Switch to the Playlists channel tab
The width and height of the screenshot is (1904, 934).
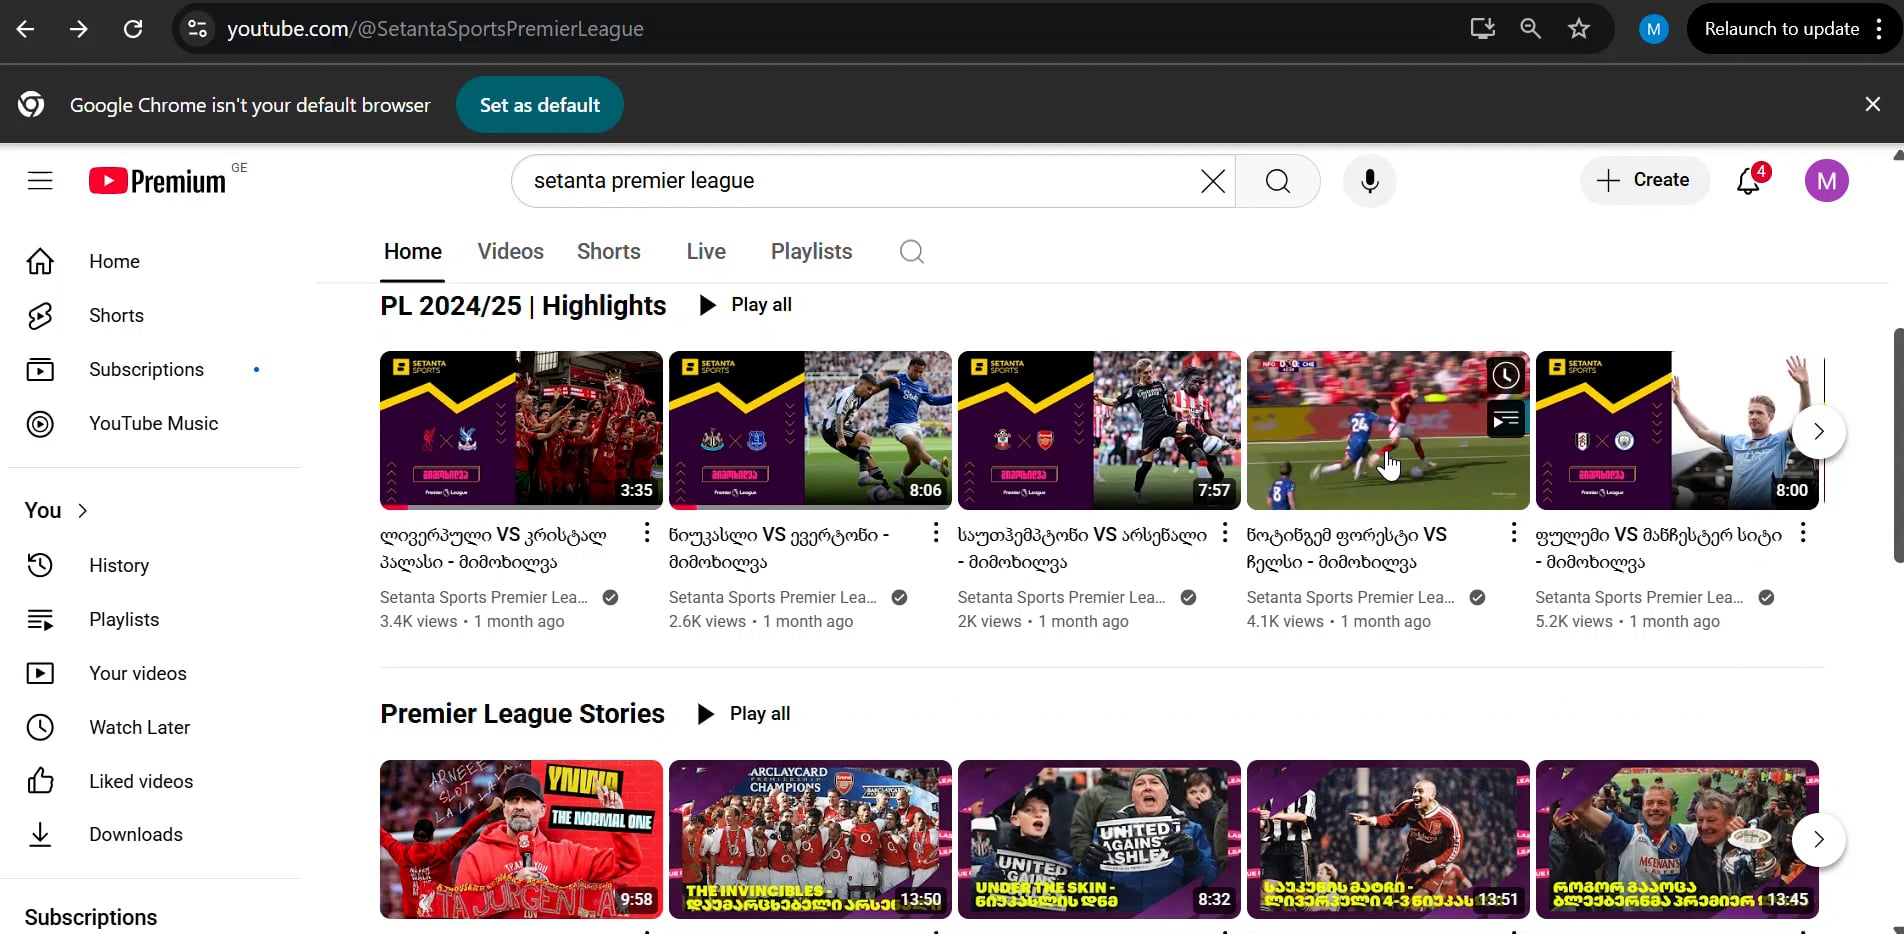(x=812, y=252)
